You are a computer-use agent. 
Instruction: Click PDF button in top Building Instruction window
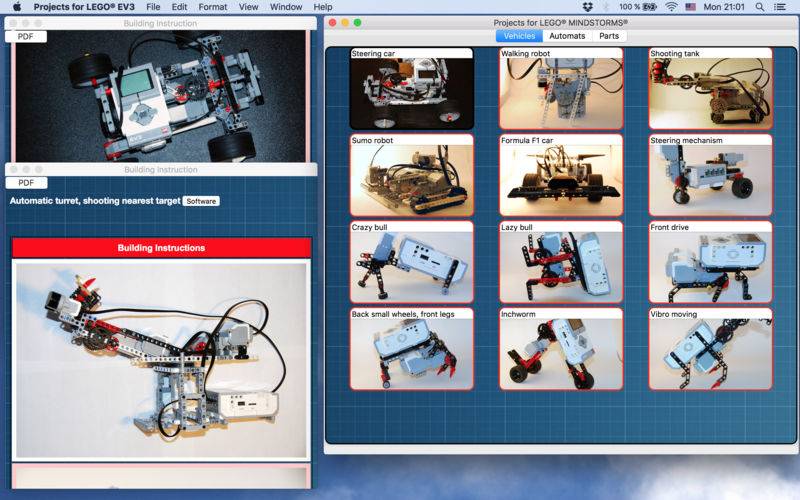point(26,36)
